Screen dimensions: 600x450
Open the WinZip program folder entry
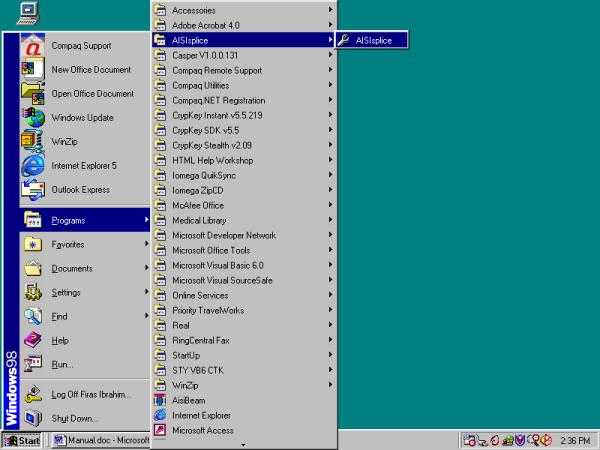coord(244,385)
